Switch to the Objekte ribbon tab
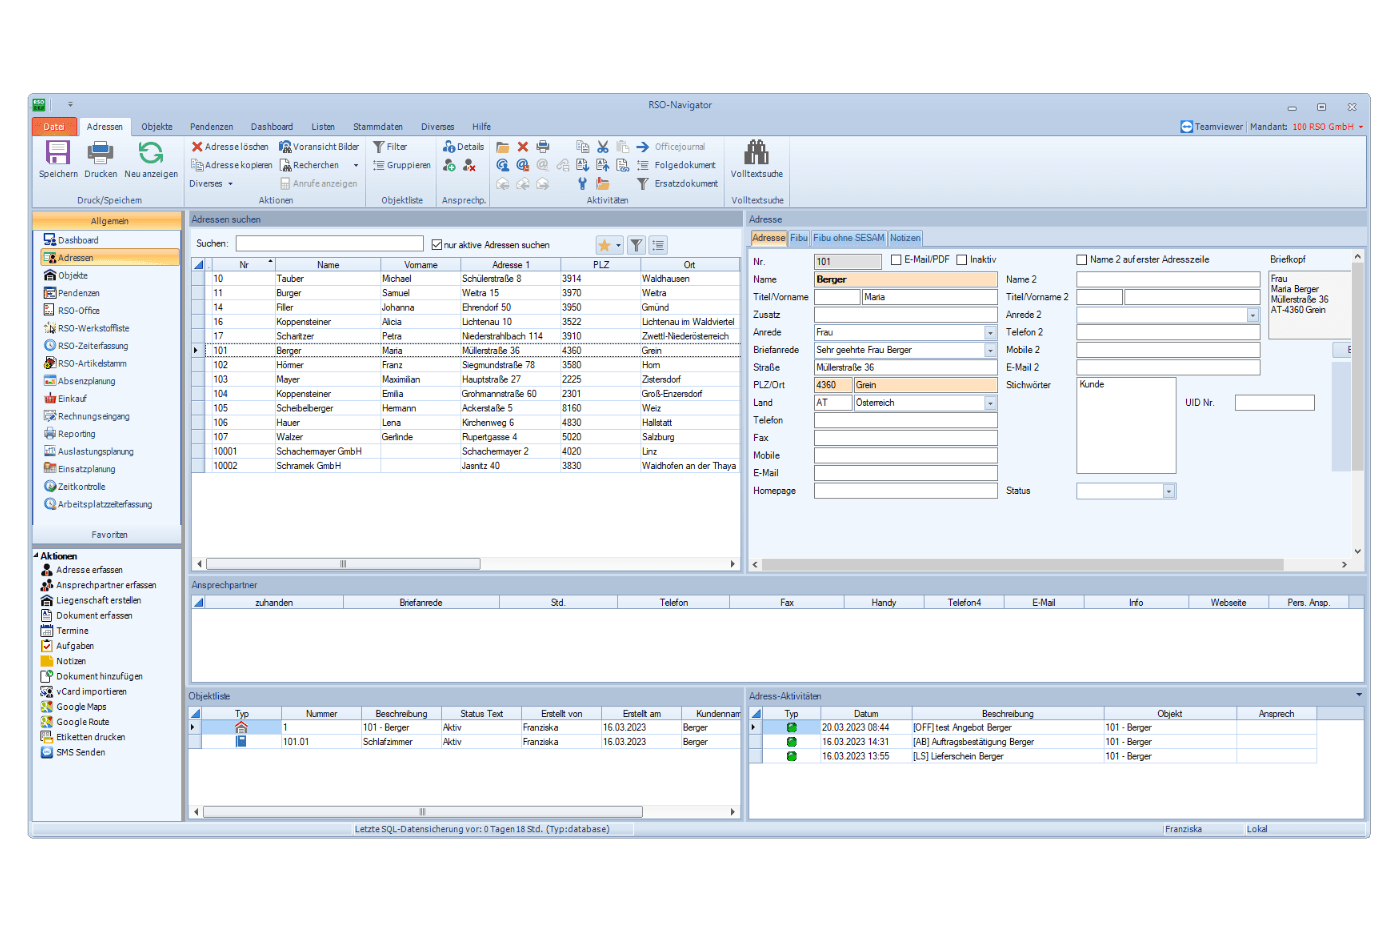Image resolution: width=1398 pixels, height=932 pixels. click(157, 127)
